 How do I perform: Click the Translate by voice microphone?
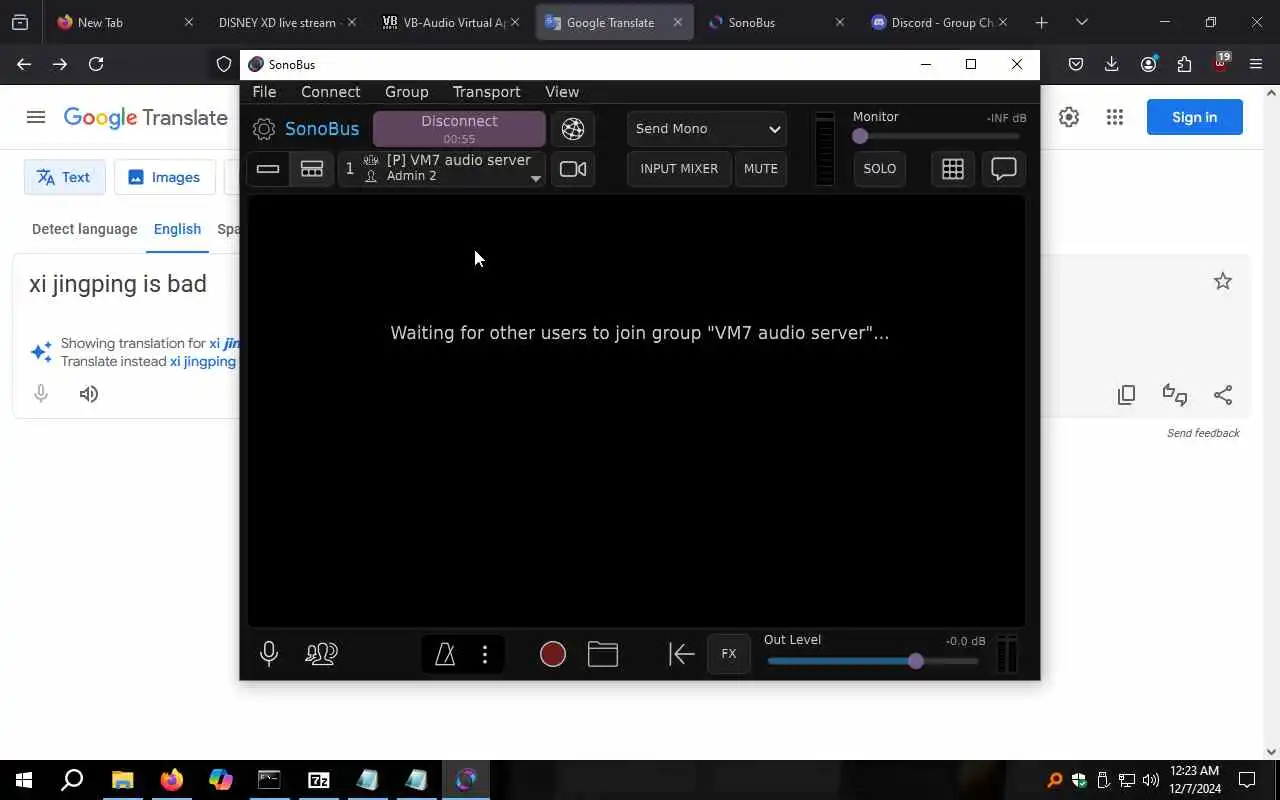tap(41, 394)
